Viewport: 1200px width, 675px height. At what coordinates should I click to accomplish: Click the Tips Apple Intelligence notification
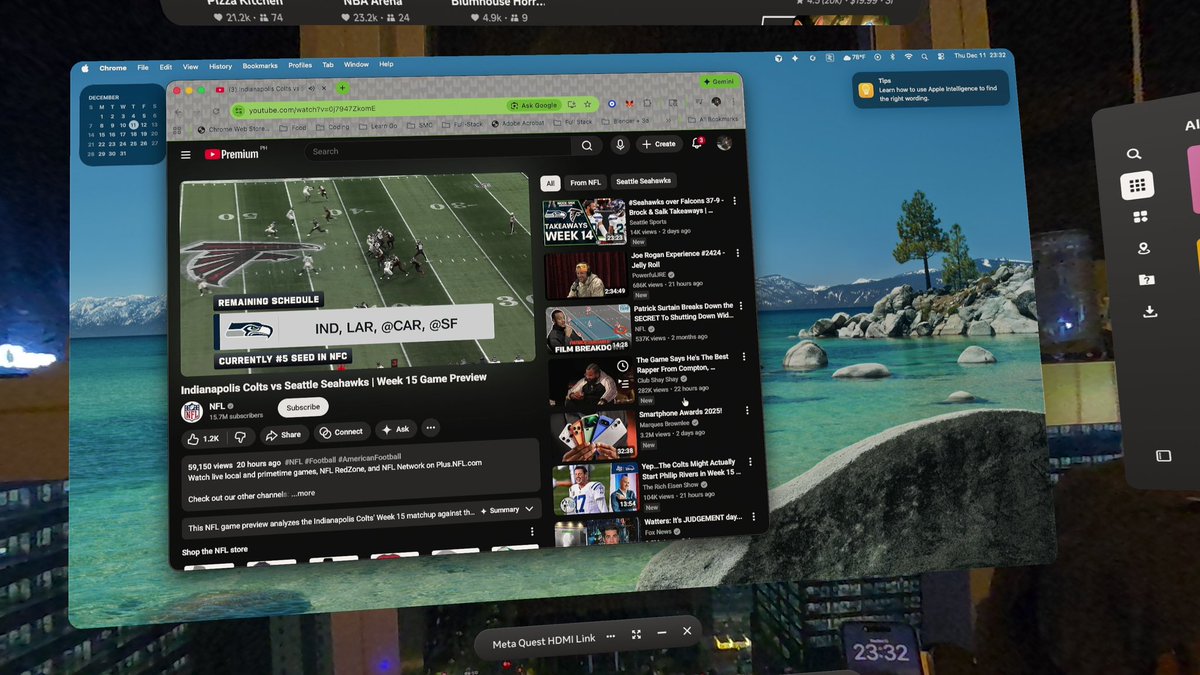click(x=930, y=89)
